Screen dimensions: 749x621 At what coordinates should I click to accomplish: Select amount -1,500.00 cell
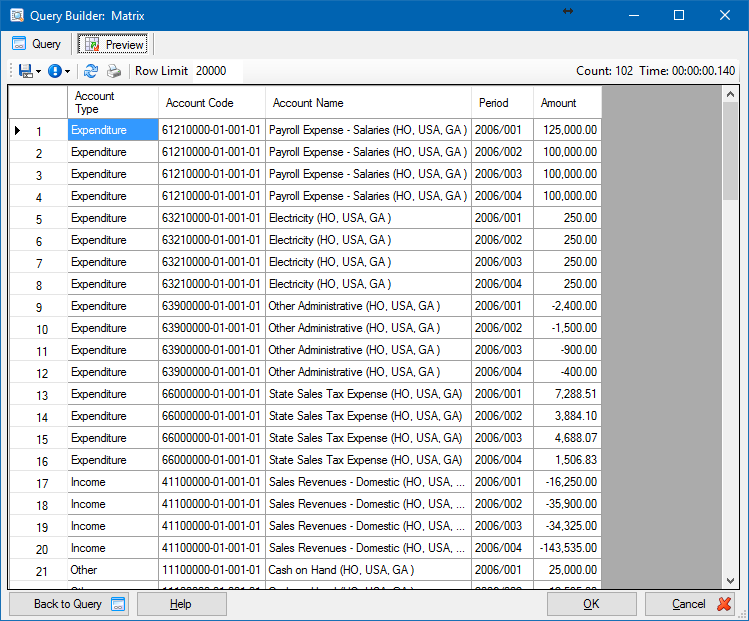coord(567,328)
